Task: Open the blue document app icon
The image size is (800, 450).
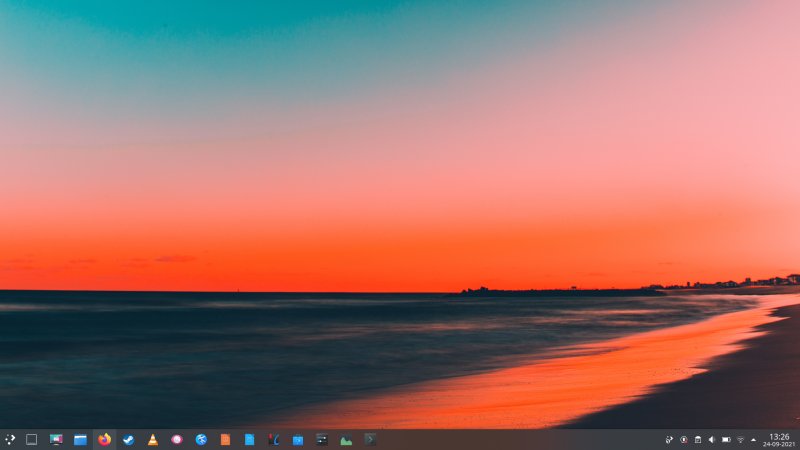Action: tap(249, 439)
